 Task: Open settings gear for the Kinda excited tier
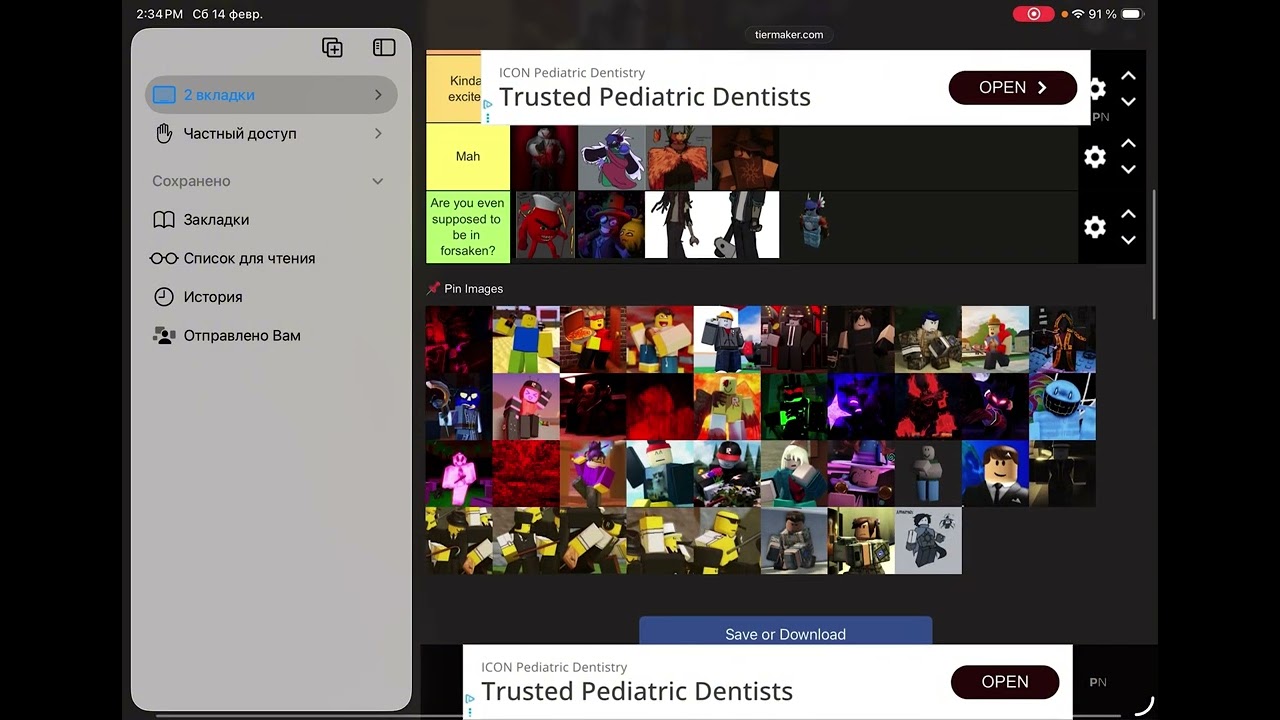[1097, 89]
